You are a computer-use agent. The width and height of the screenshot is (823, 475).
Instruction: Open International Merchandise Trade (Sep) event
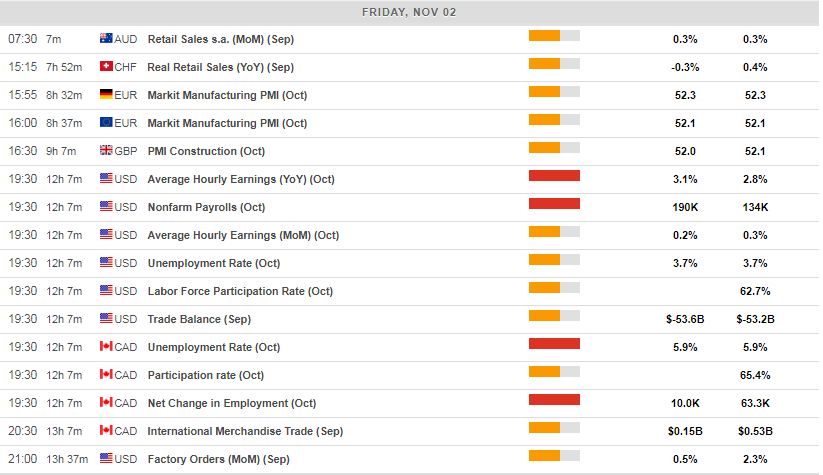coord(245,431)
